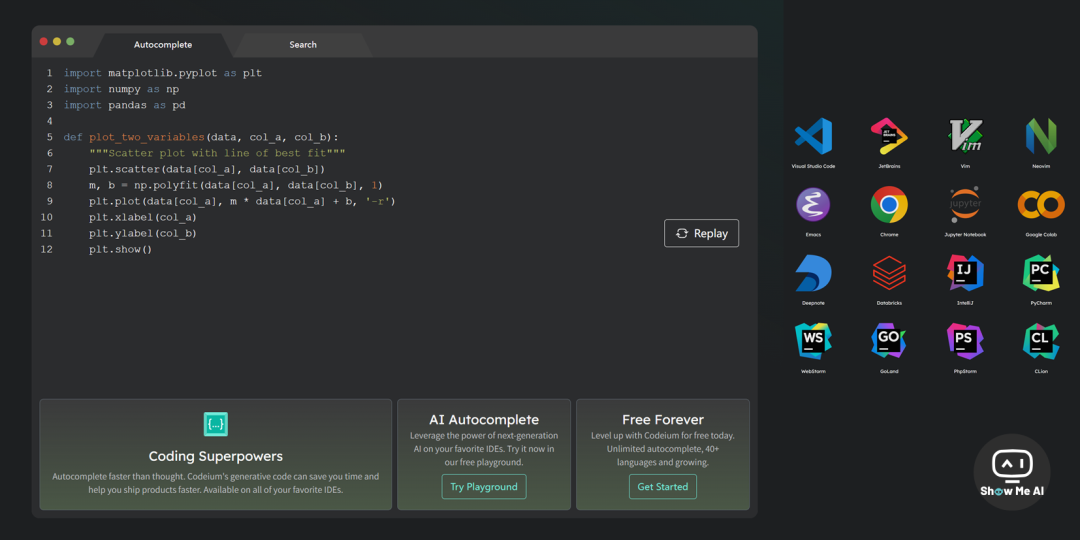The image size is (1080, 540).
Task: Select the GoLand icon
Action: pos(888,341)
